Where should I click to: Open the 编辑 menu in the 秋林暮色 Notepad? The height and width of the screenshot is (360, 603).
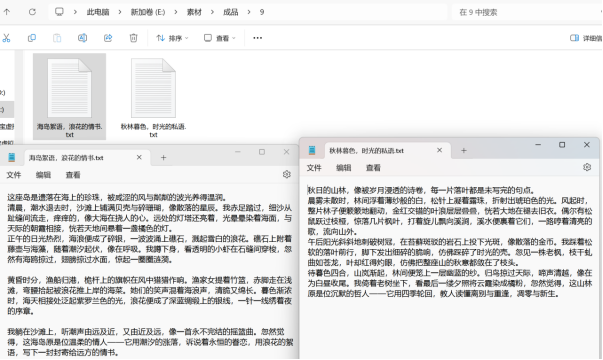[343, 168]
